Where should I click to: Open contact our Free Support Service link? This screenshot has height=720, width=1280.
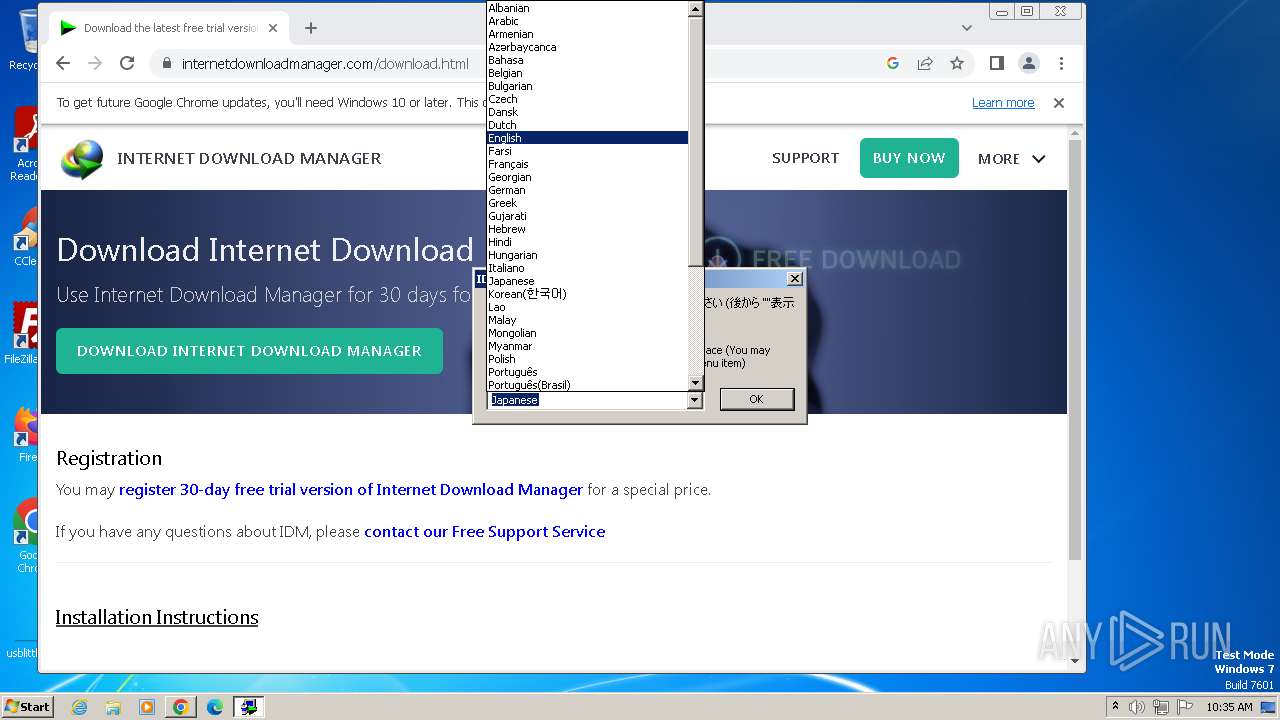coord(484,532)
